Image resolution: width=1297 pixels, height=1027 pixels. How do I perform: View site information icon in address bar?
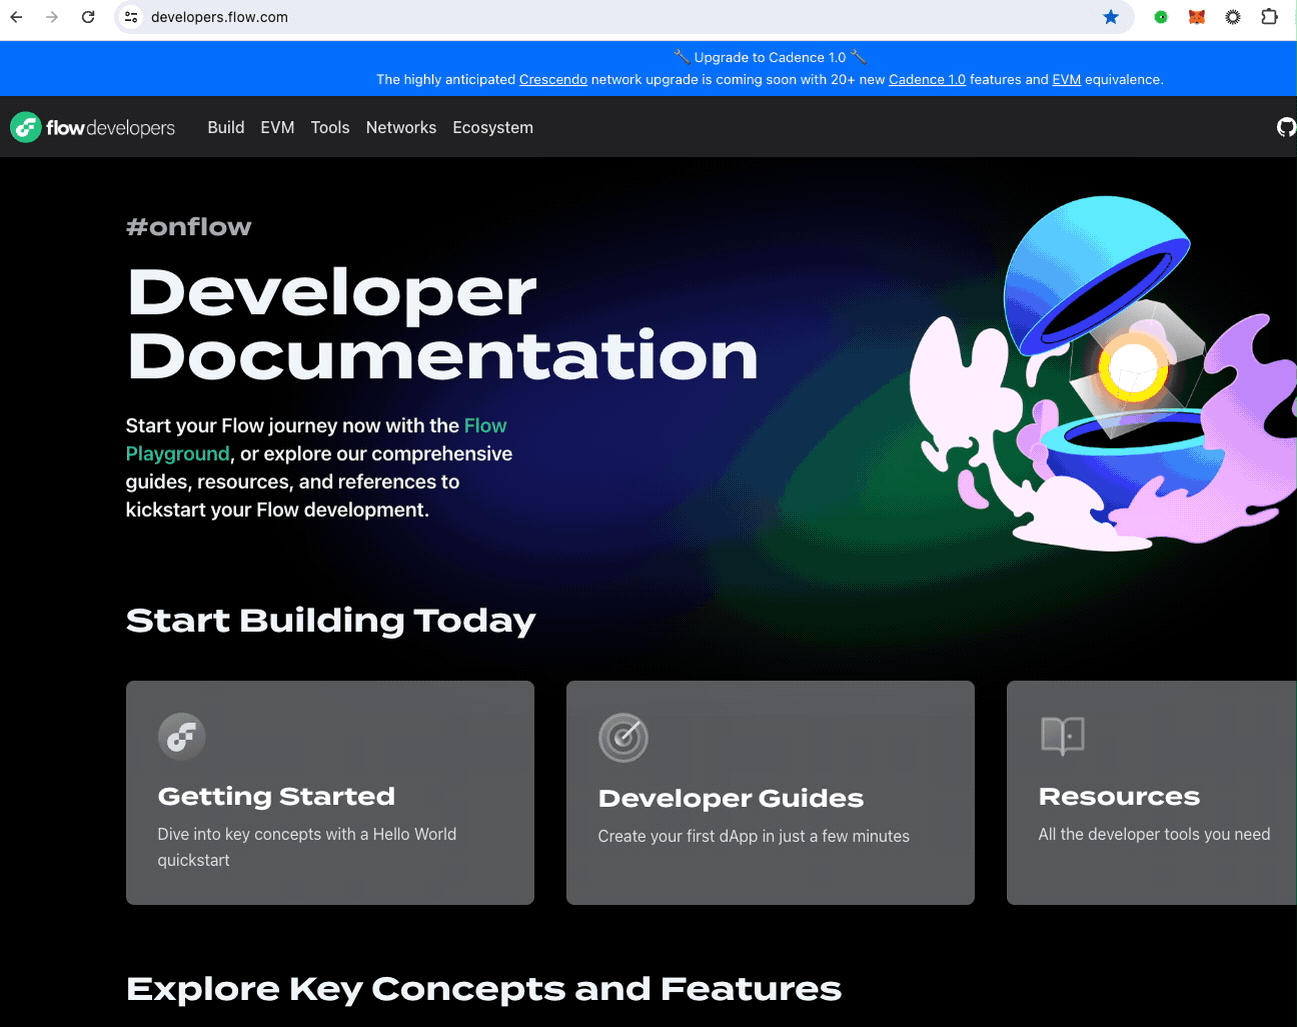[x=131, y=17]
